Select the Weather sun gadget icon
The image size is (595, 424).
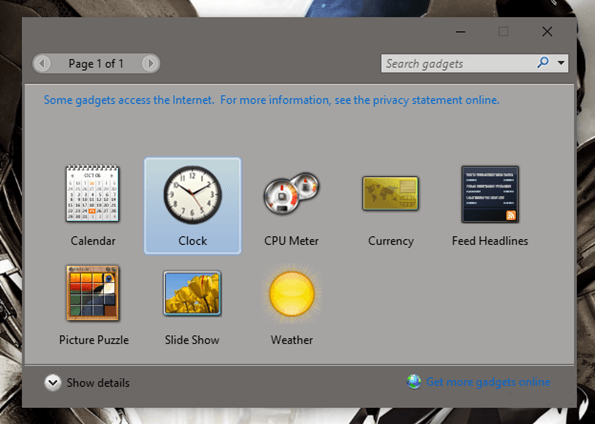pyautogui.click(x=292, y=293)
